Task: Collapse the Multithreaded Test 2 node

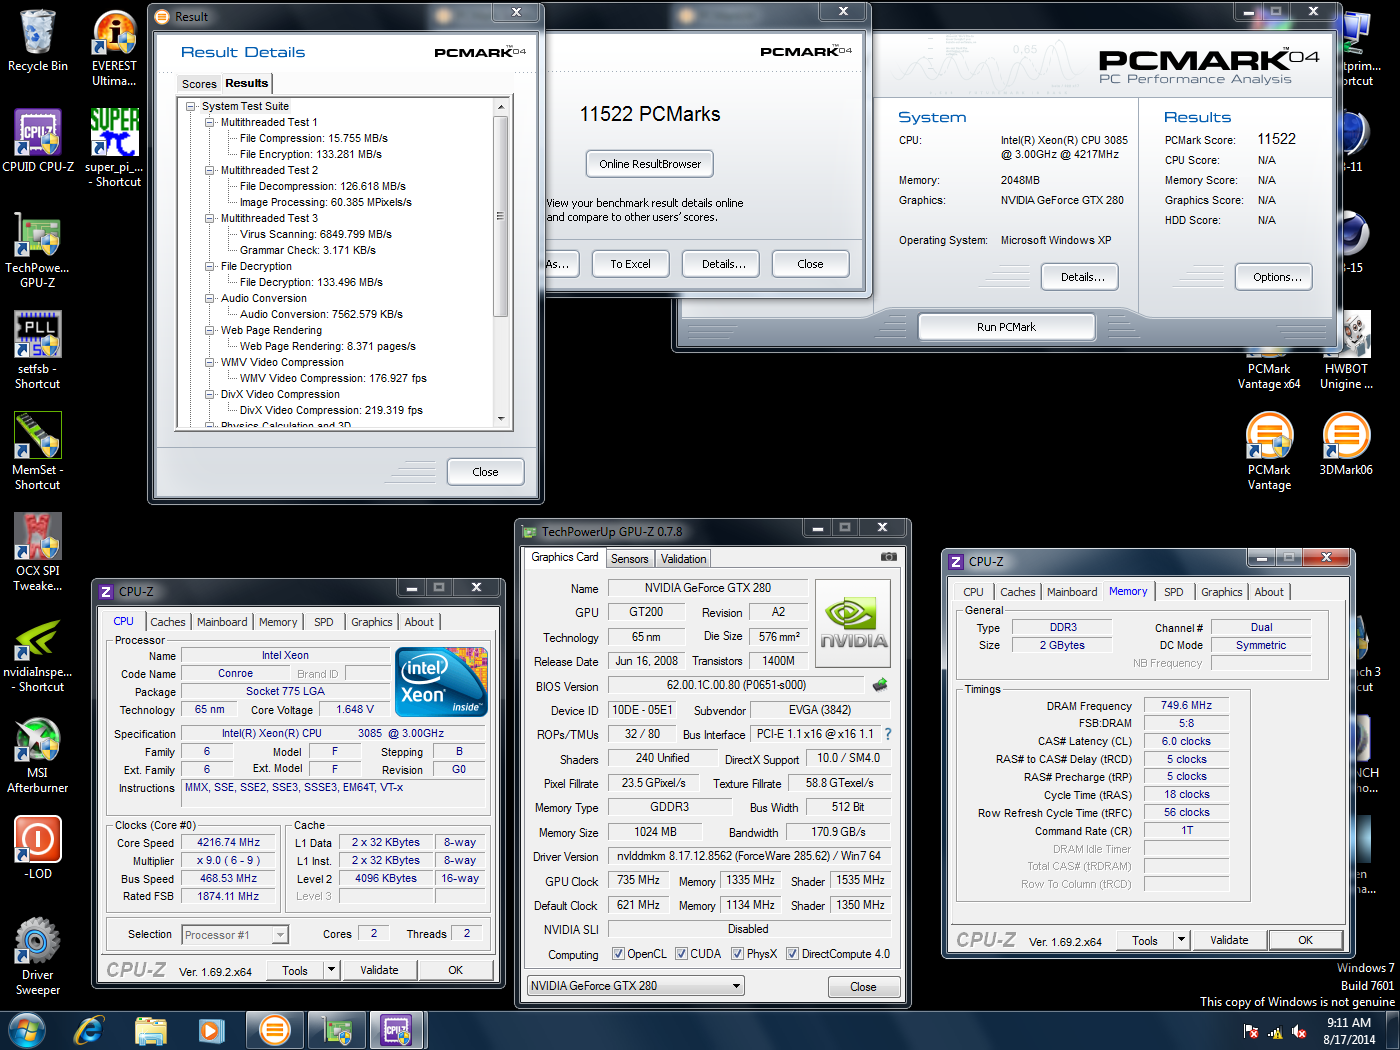Action: coord(210,170)
